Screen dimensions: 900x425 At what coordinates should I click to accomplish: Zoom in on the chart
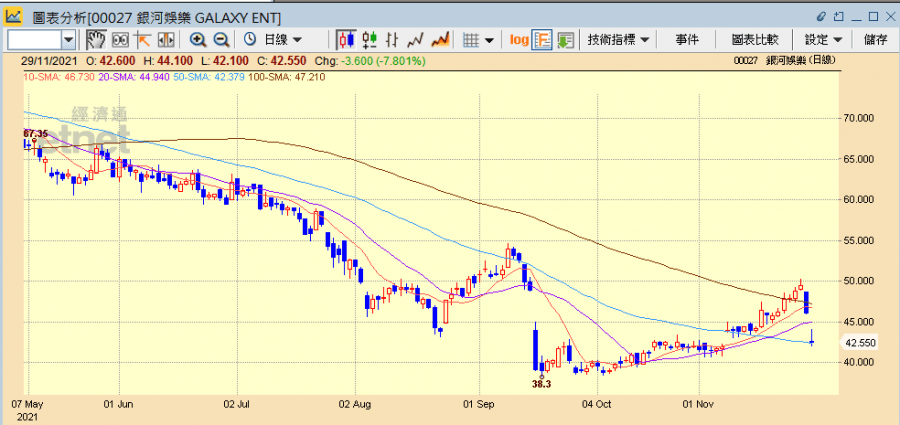click(198, 40)
